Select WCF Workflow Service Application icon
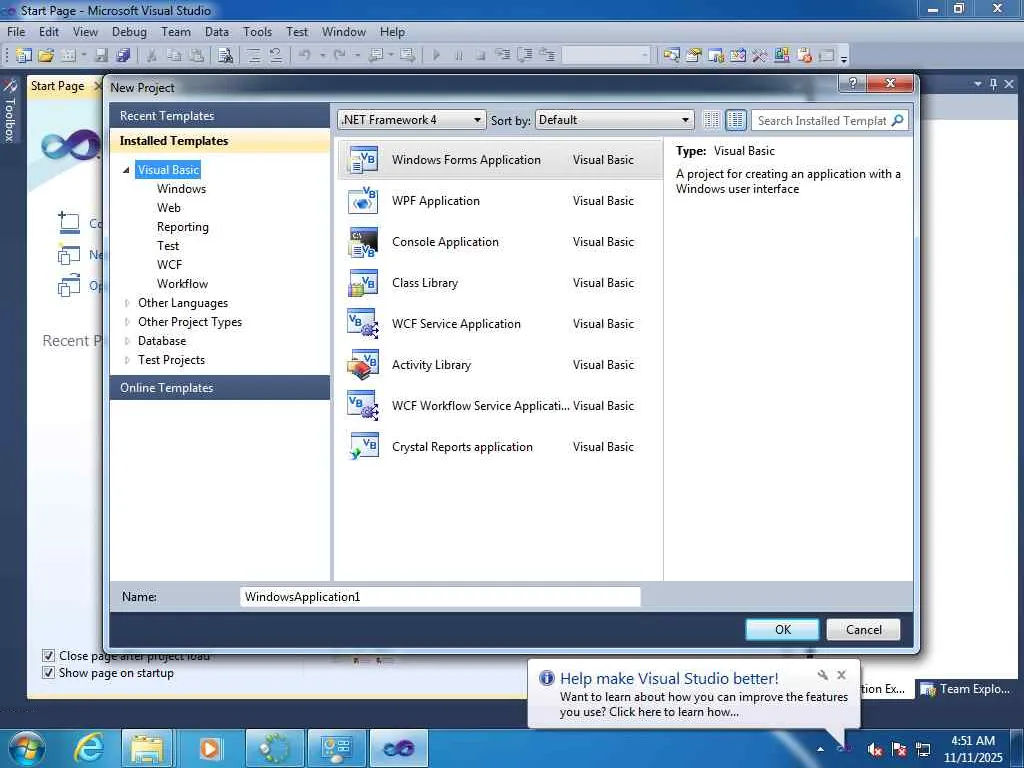The width and height of the screenshot is (1024, 768). tap(363, 406)
